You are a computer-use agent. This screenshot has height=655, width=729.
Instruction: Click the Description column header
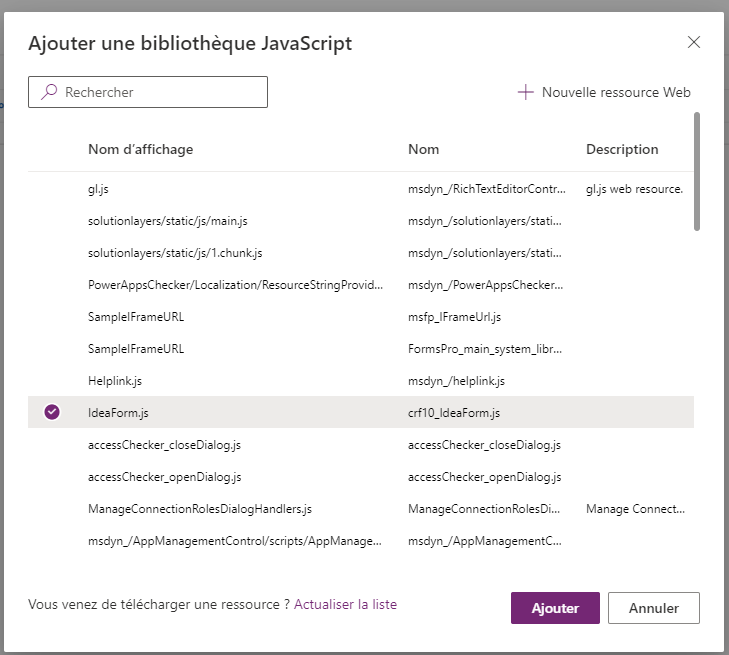tap(622, 149)
